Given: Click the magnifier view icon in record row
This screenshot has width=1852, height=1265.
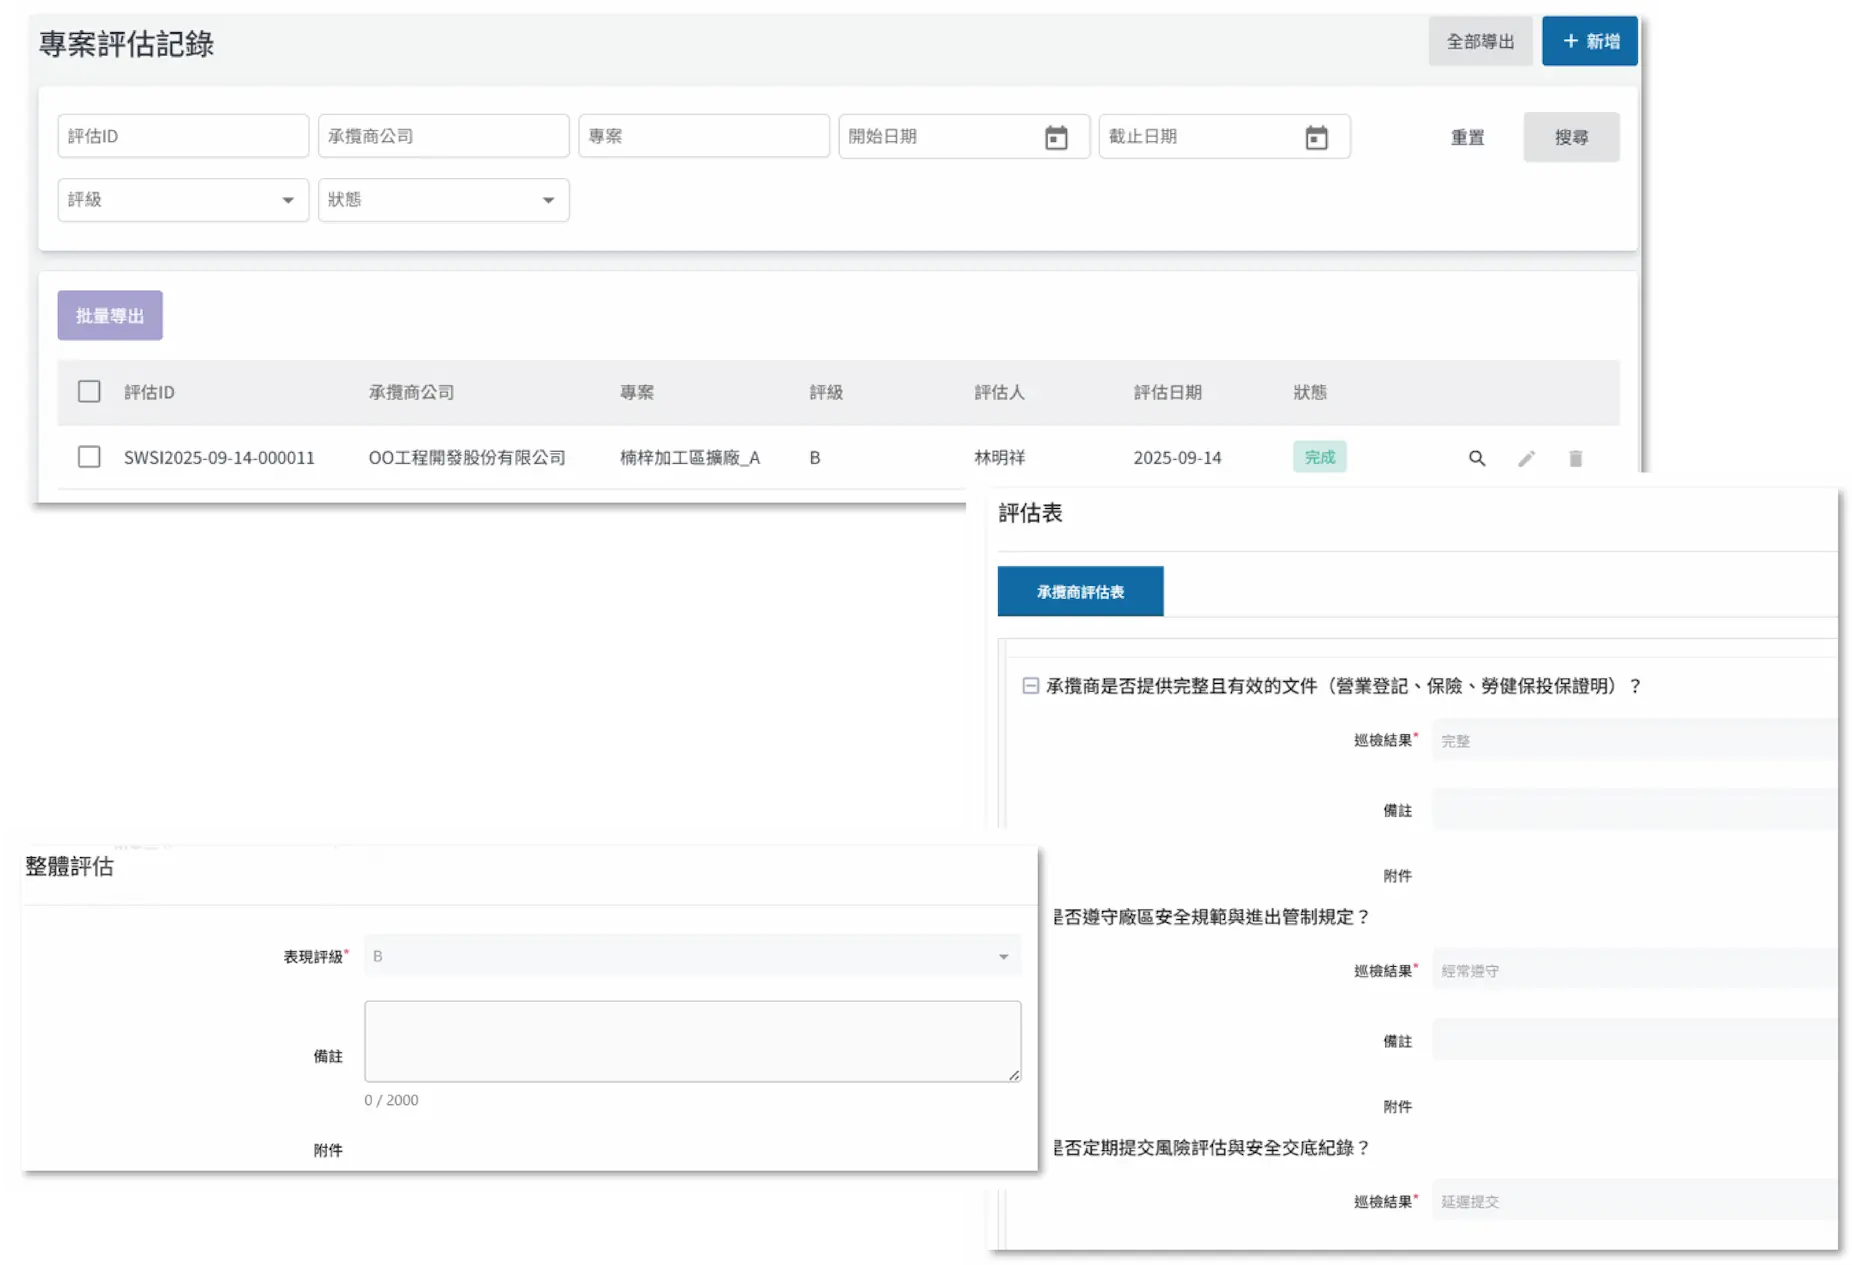Looking at the screenshot, I should click(x=1476, y=458).
